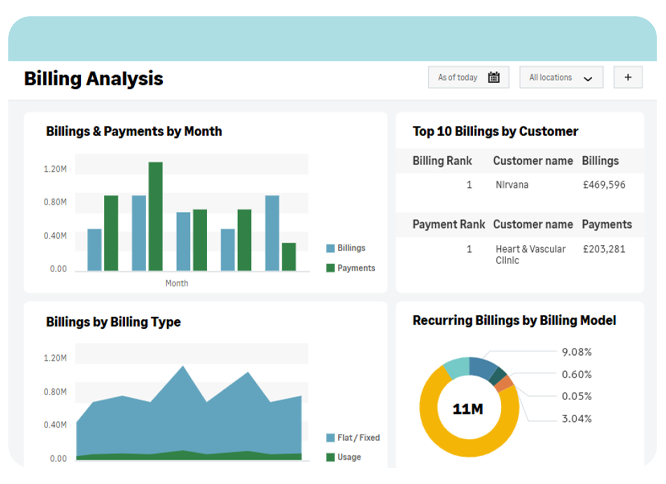The width and height of the screenshot is (666, 484).
Task: Select the £203,281 payments value
Action: tap(604, 249)
